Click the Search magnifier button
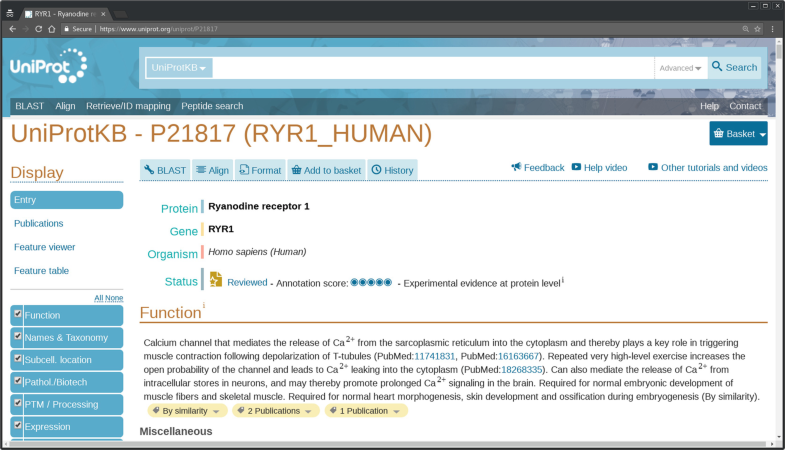This screenshot has height=450, width=785. click(x=734, y=68)
